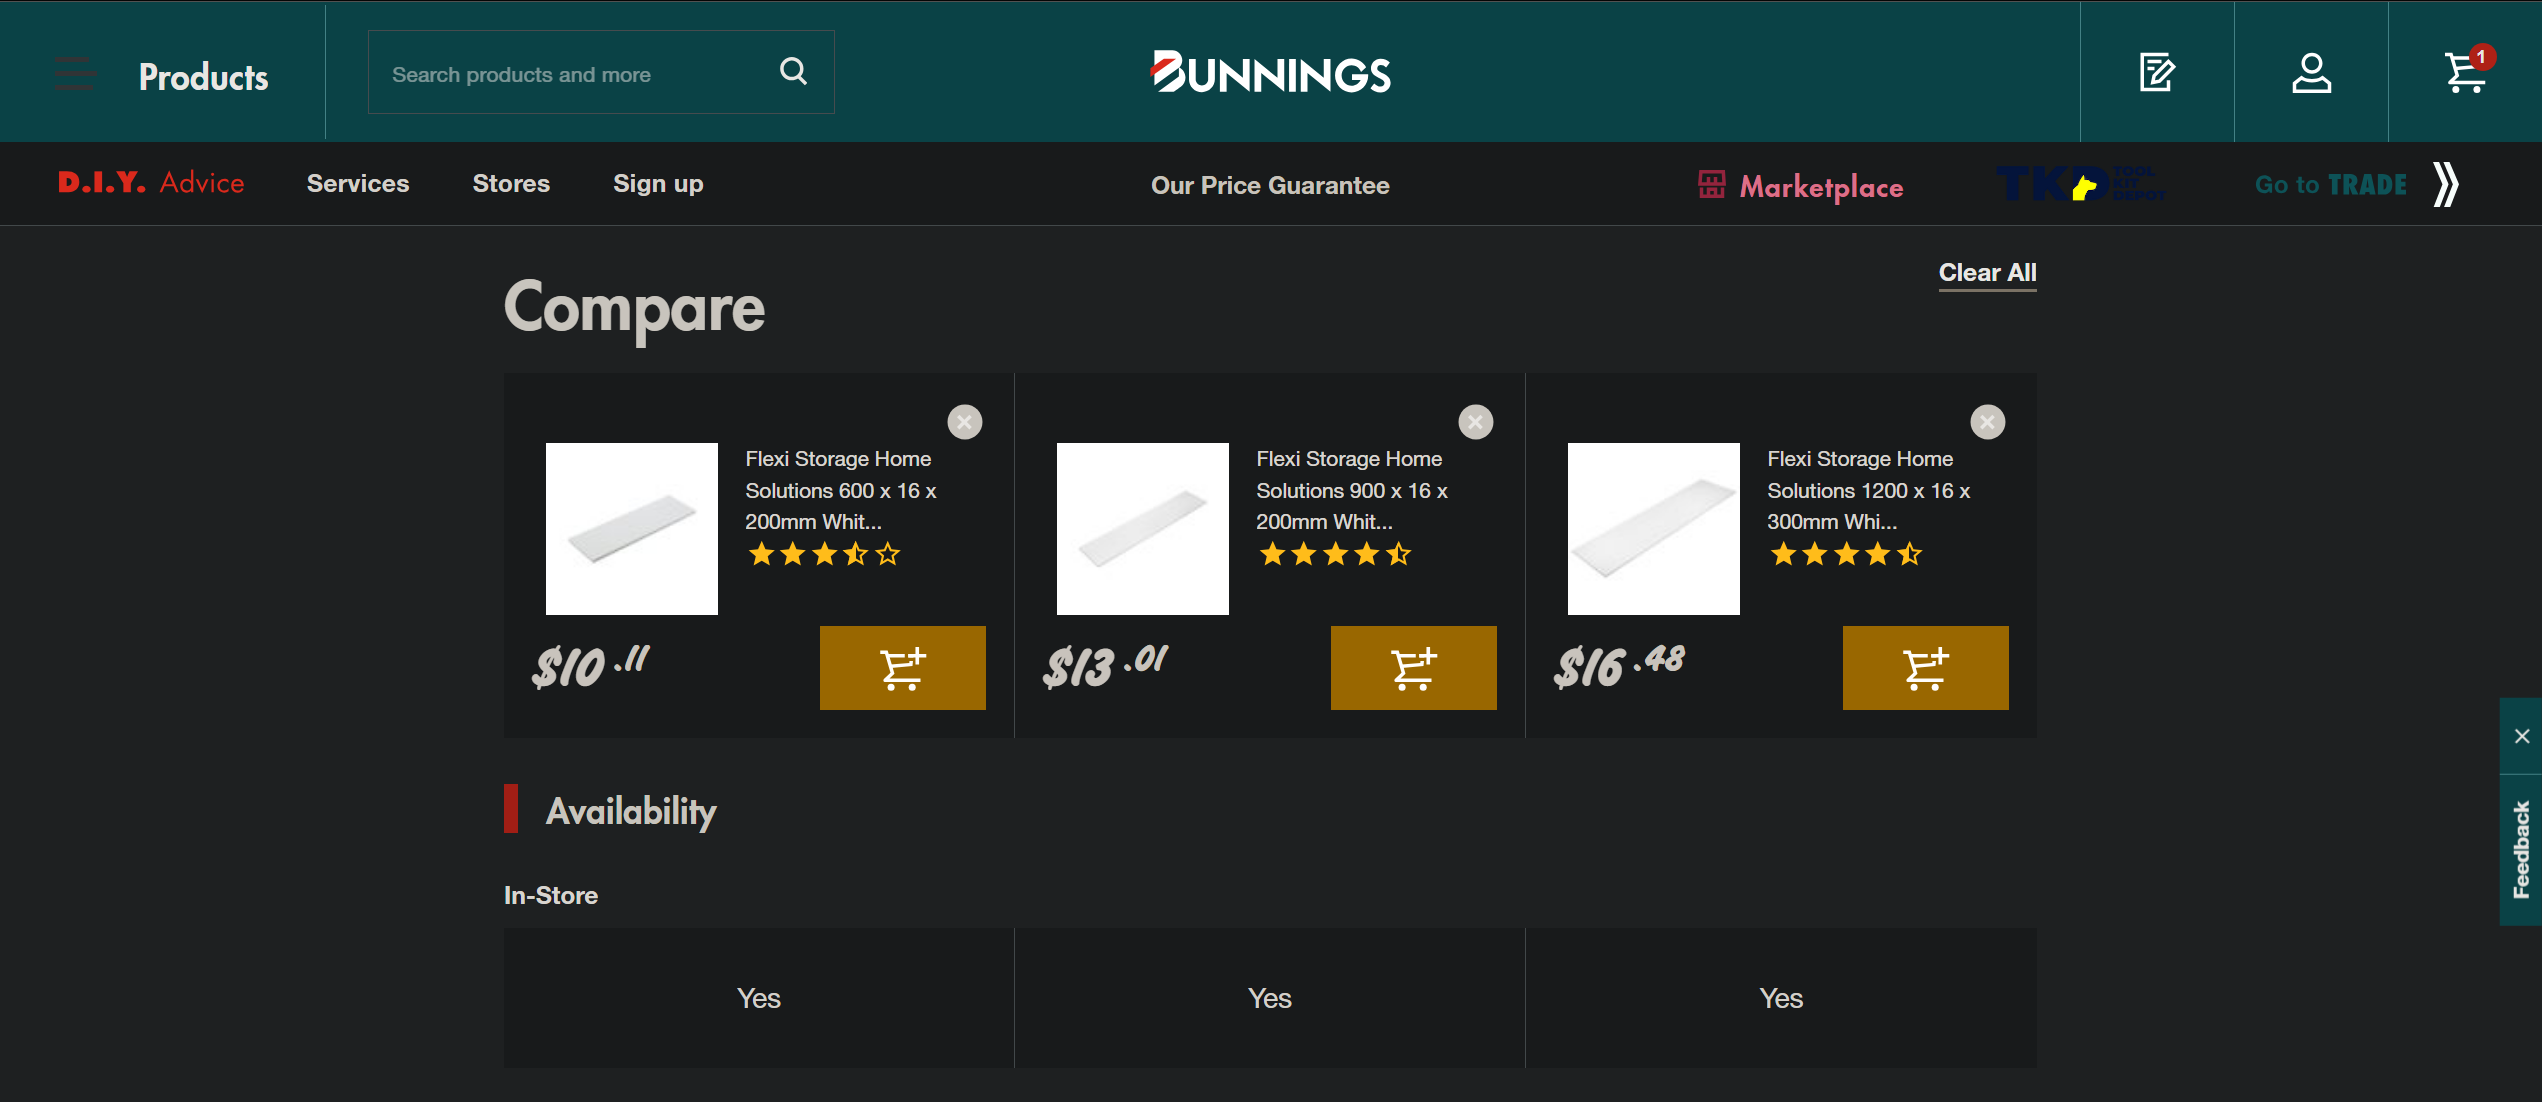Open Flexi Storage 600 x 16 x 200mm title
Screen dimensions: 2542x1102
(x=841, y=490)
